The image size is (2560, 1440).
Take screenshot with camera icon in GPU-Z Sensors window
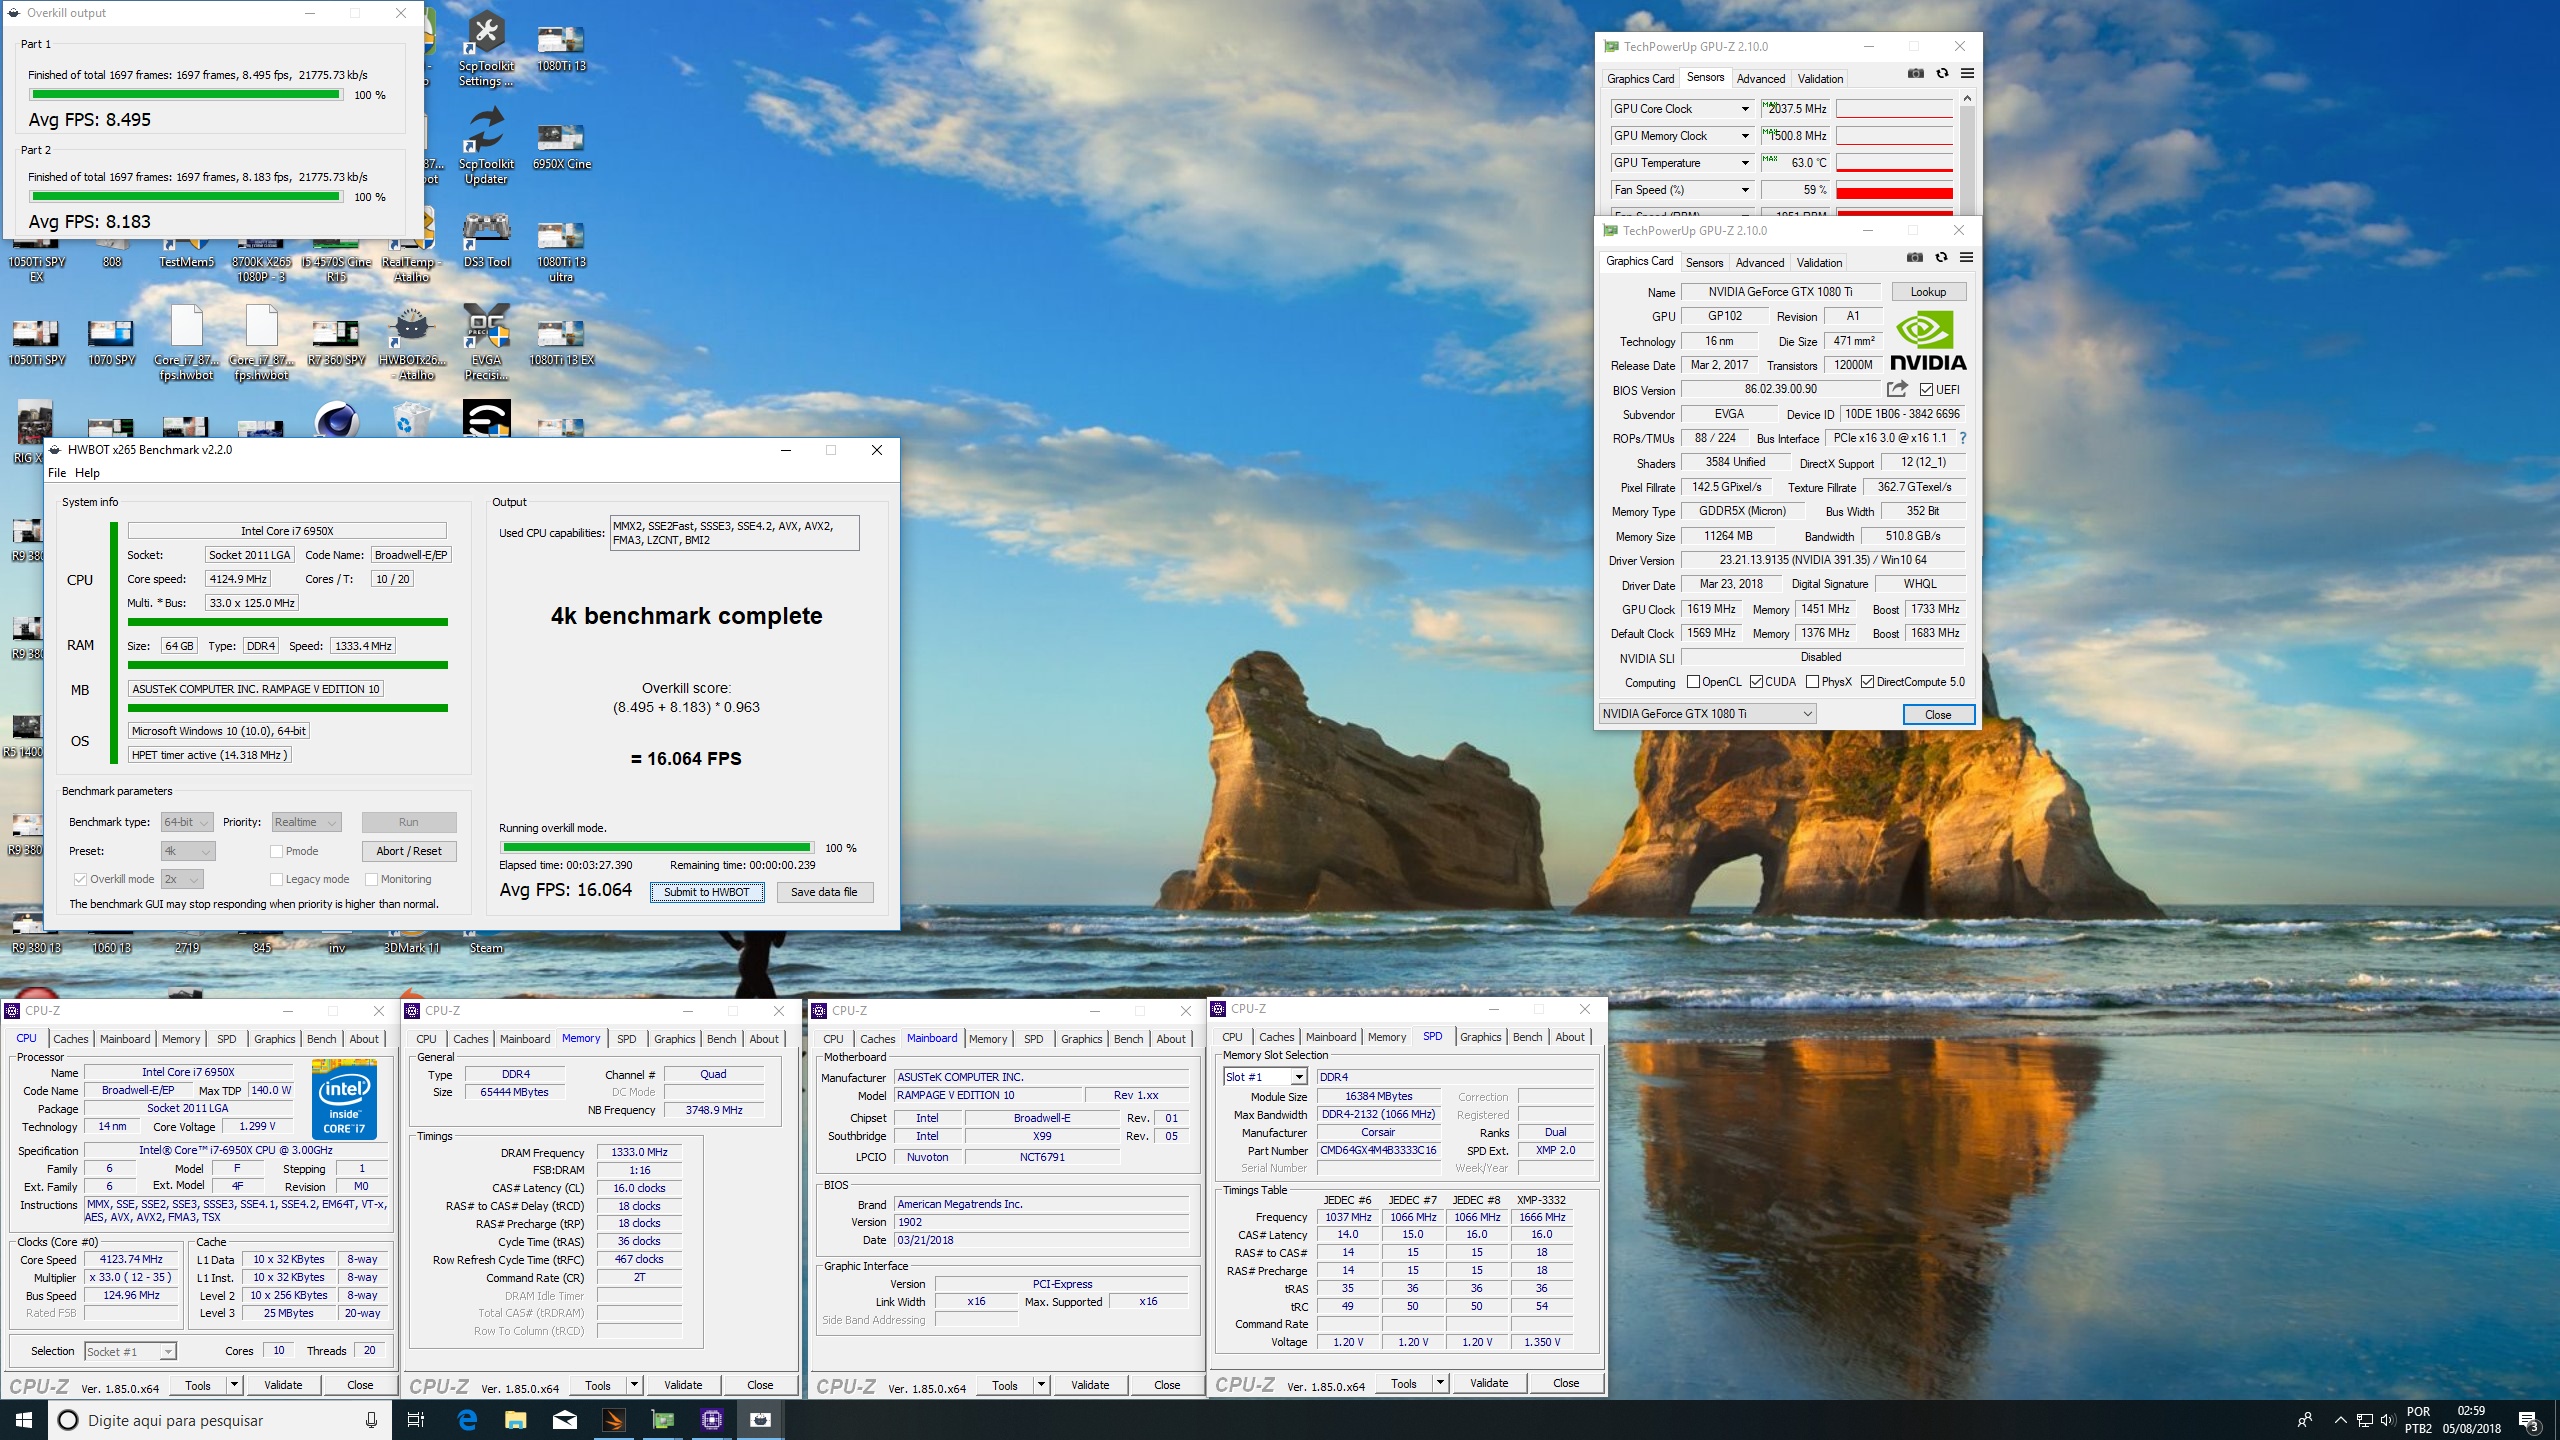pyautogui.click(x=1915, y=74)
